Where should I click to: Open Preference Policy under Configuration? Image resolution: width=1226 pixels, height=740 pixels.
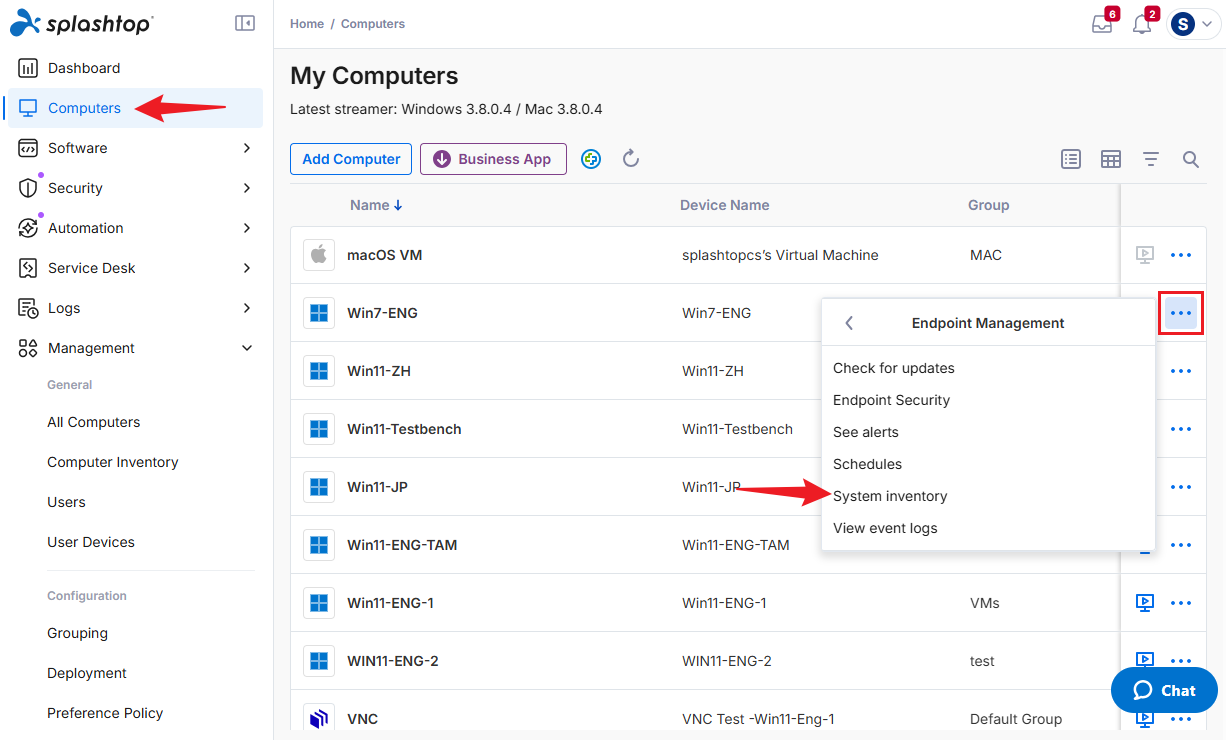coord(105,713)
